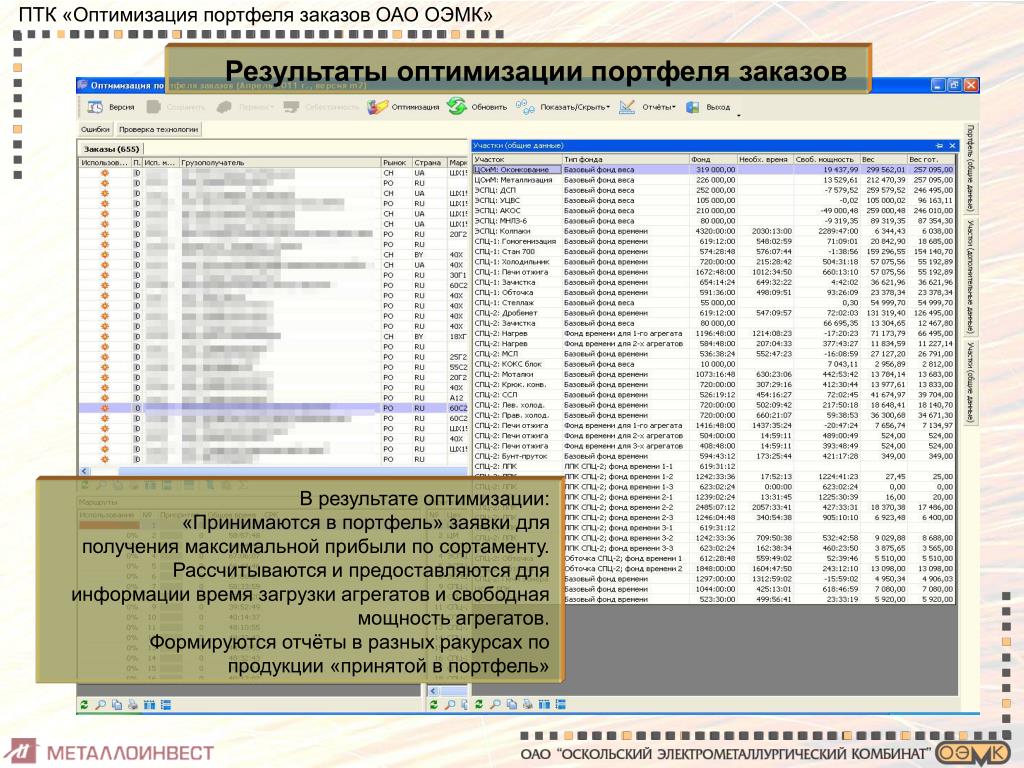Click the green Обновить refresh icon
Viewport: 1024px width, 768px height.
(456, 106)
